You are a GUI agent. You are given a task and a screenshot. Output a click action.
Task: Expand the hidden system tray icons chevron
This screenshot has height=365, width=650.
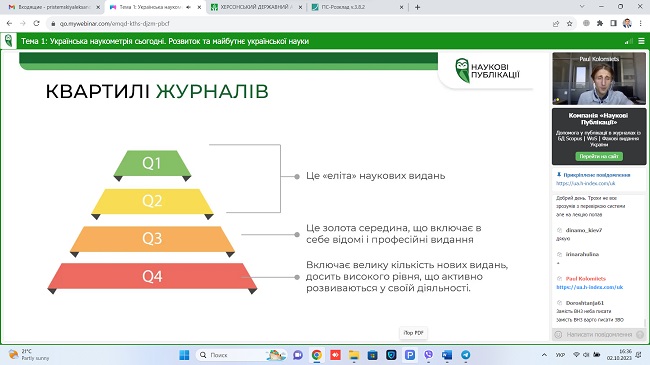544,355
